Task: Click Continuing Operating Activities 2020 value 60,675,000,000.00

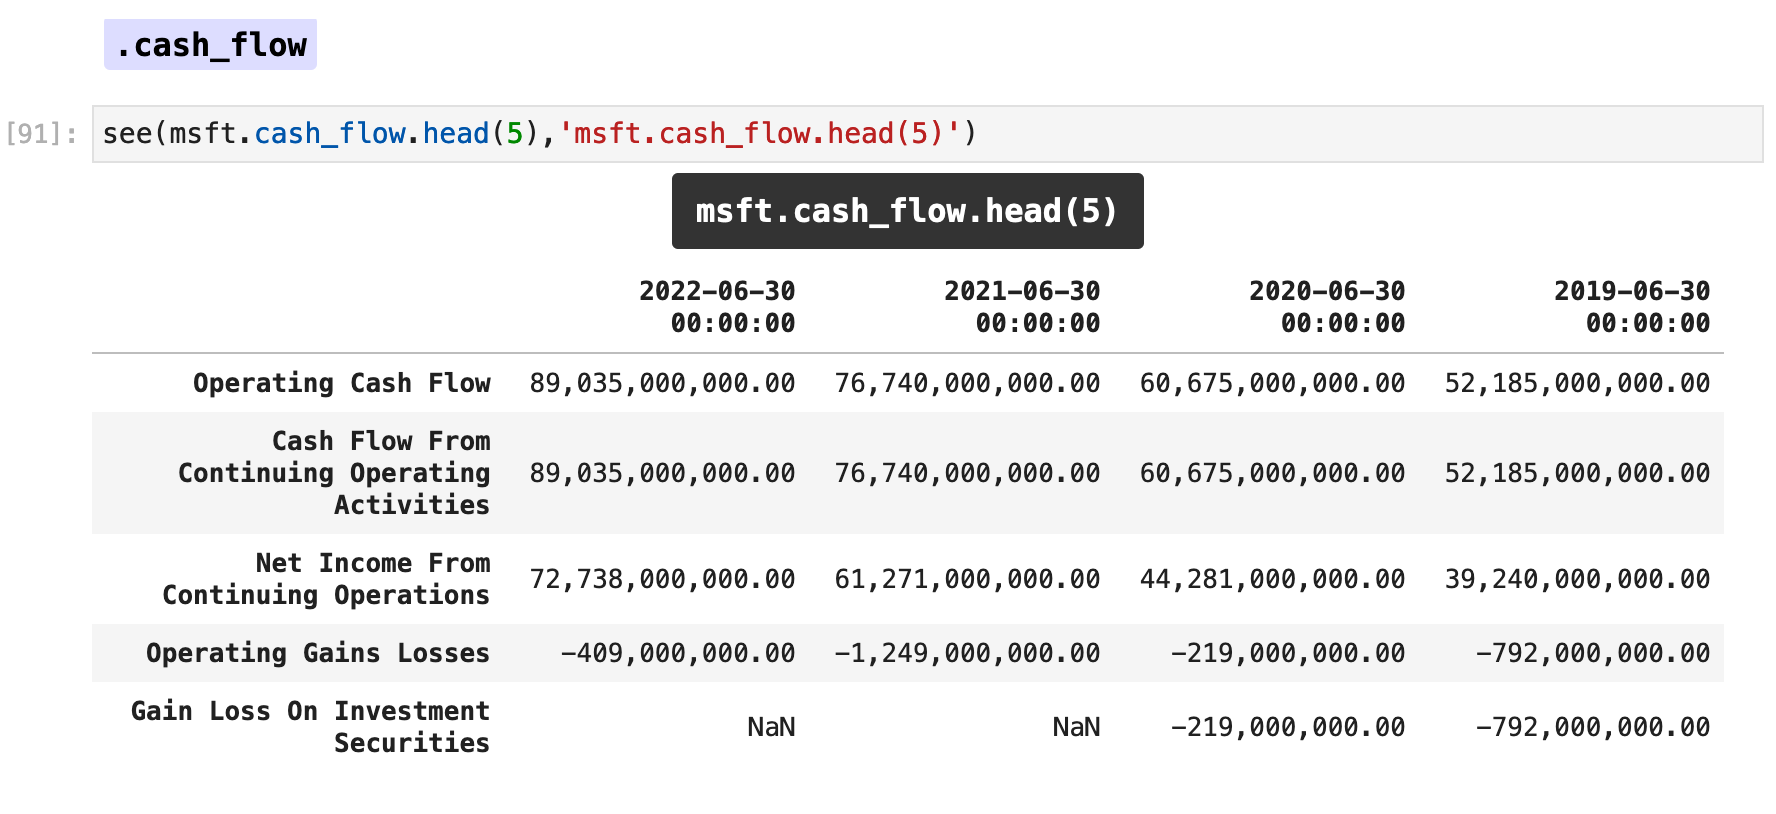Action: [1272, 473]
